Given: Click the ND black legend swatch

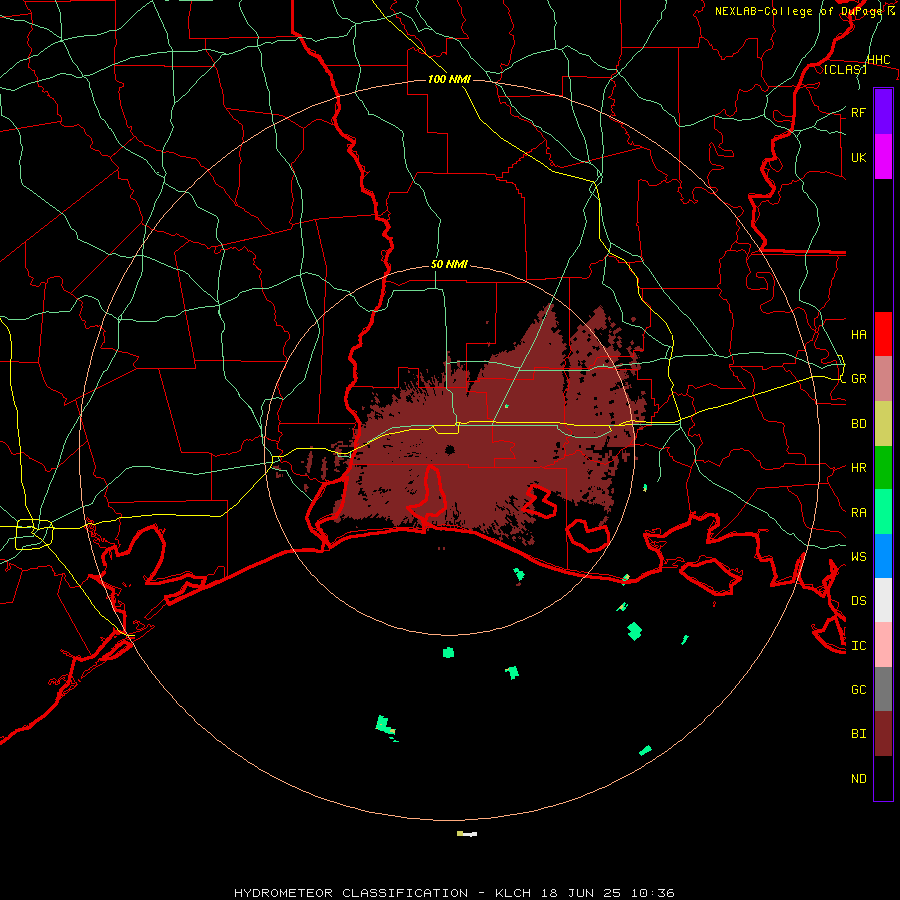Looking at the screenshot, I should 883,778.
